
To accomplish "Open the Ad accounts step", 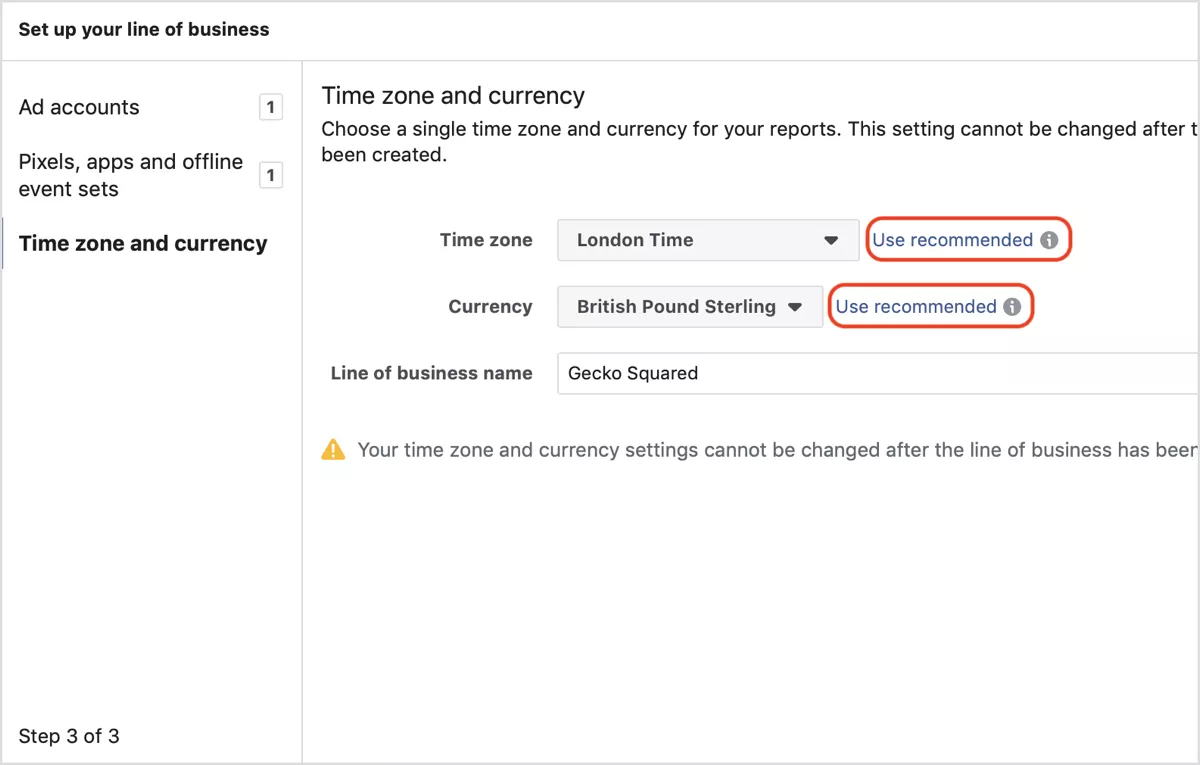I will 79,107.
